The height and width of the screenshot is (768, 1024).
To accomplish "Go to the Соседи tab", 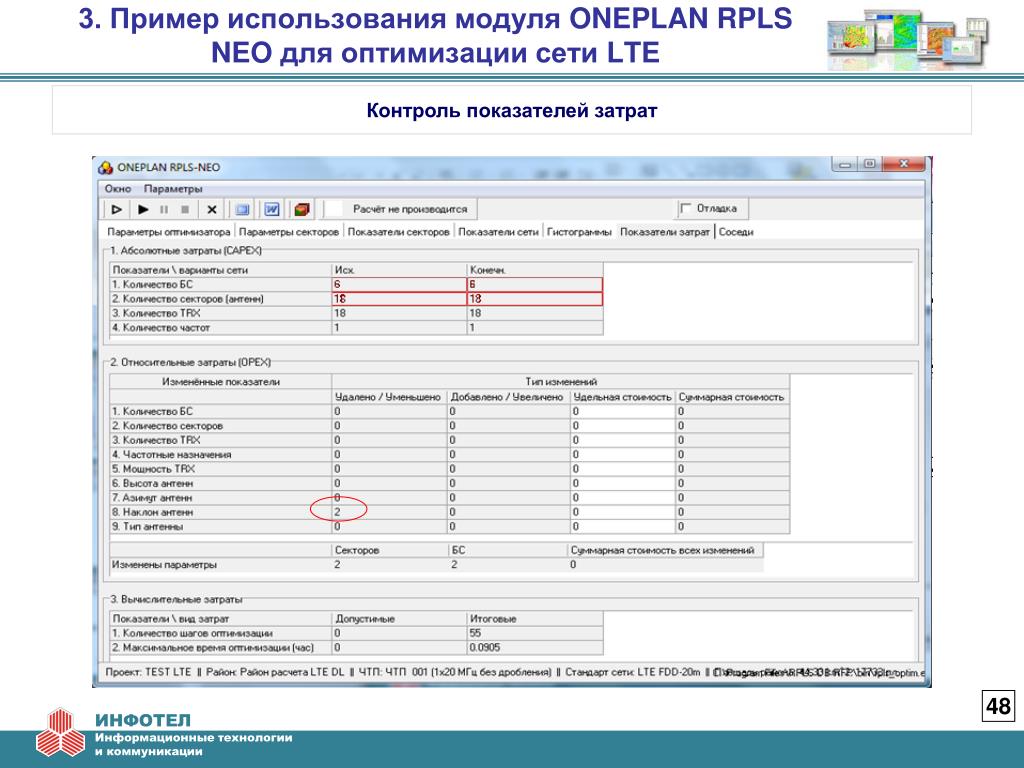I will click(736, 232).
